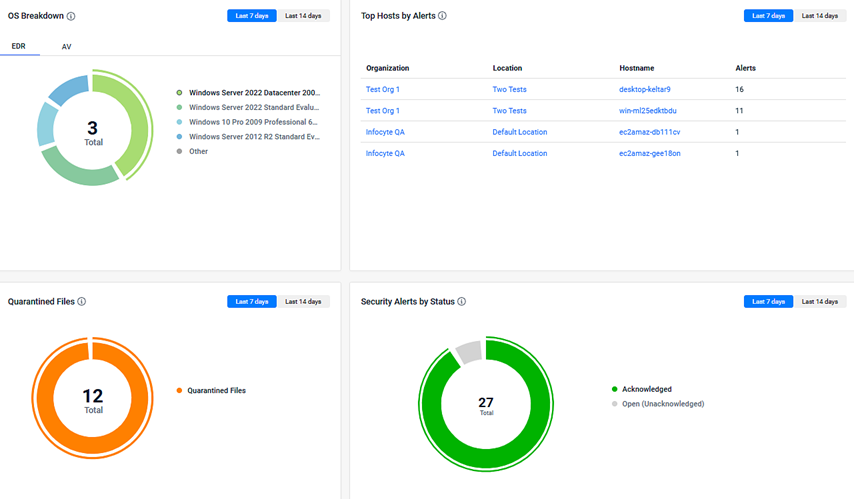This screenshot has height=499, width=854.
Task: Open the desktop-keltar9 hostname link
Action: 645,90
